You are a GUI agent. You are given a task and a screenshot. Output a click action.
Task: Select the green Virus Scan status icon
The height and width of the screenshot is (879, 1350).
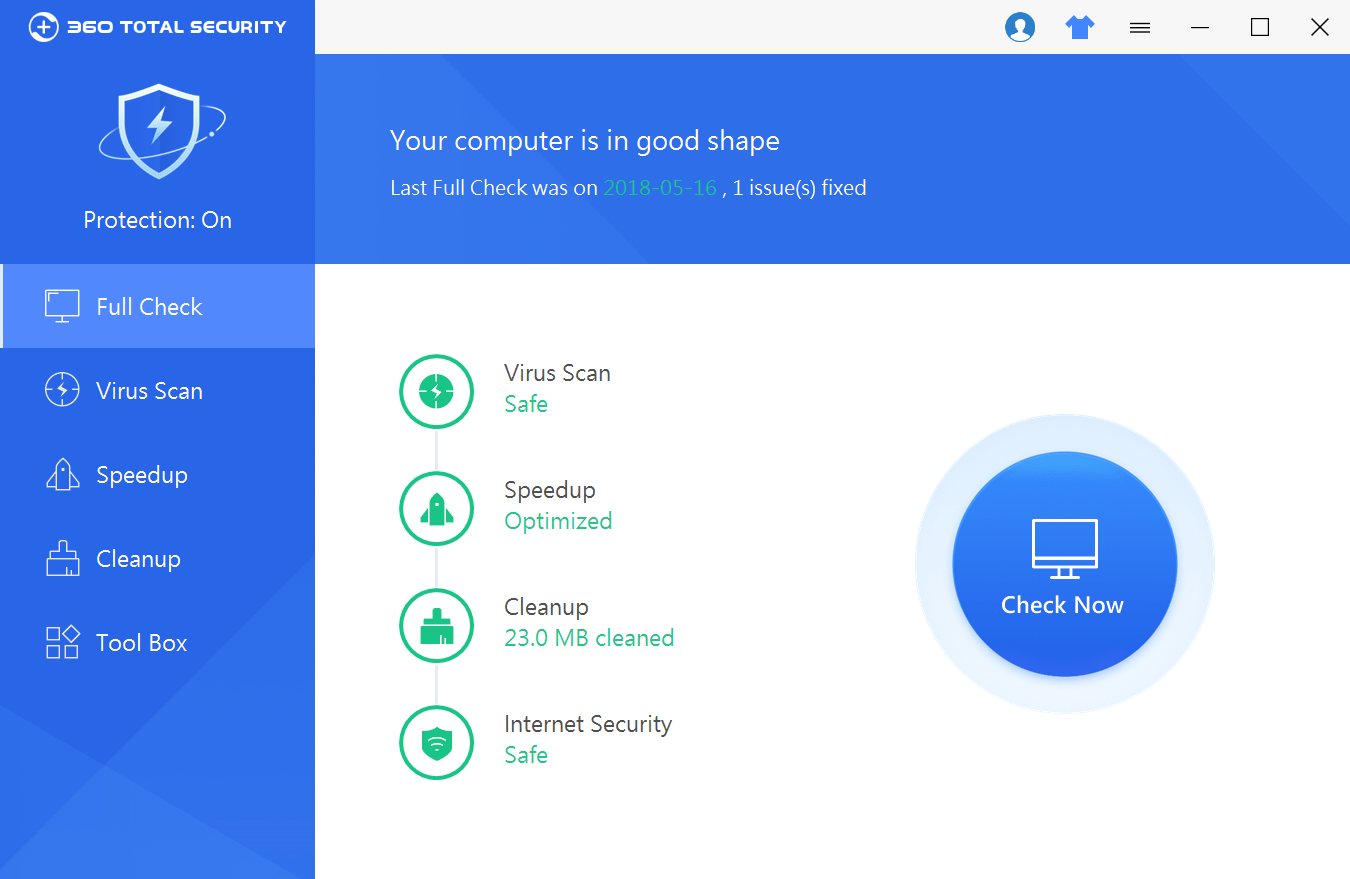[436, 391]
